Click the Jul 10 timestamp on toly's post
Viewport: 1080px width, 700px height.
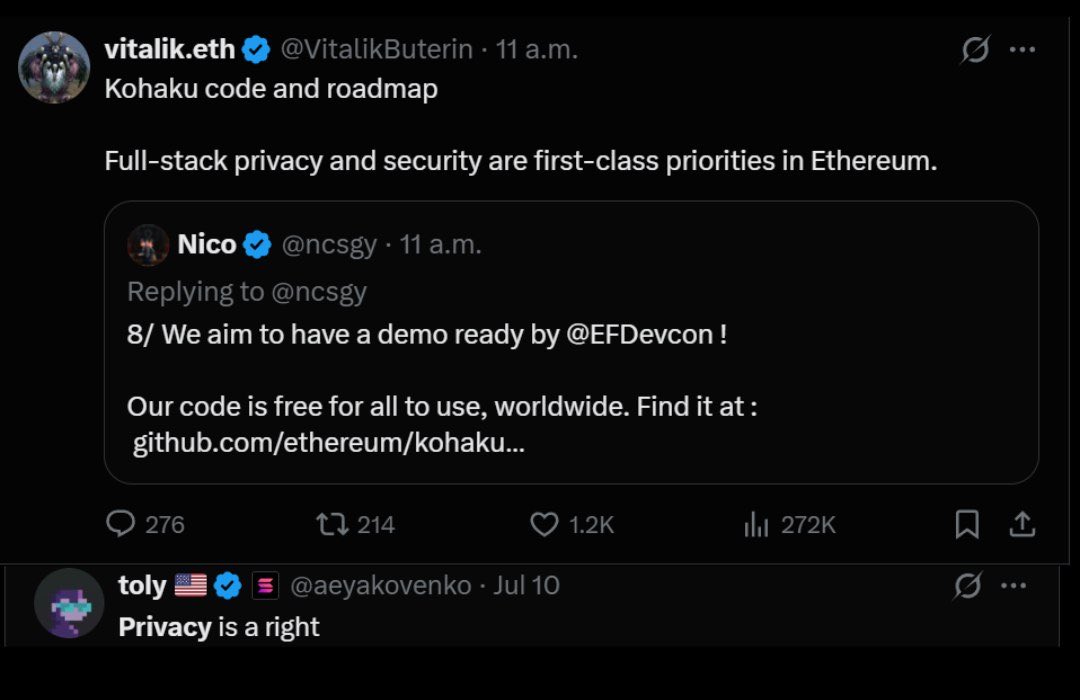pos(526,585)
